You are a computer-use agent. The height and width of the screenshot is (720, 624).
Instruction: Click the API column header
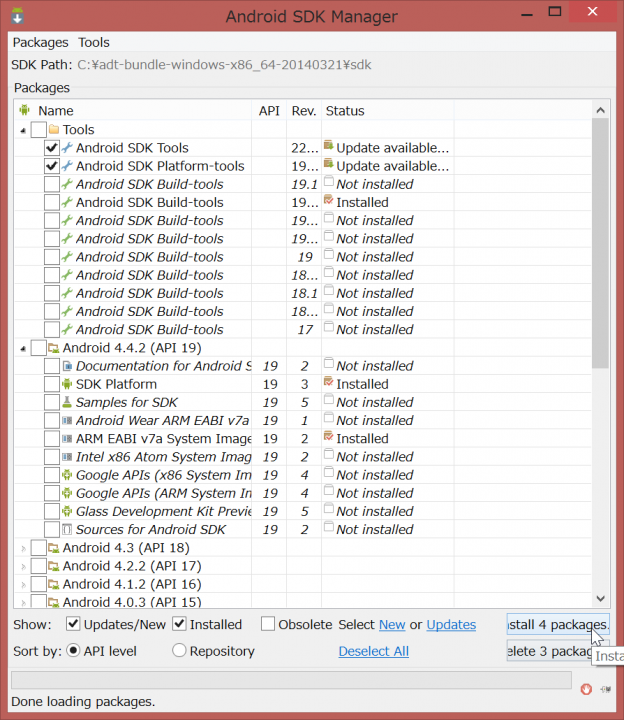click(269, 111)
